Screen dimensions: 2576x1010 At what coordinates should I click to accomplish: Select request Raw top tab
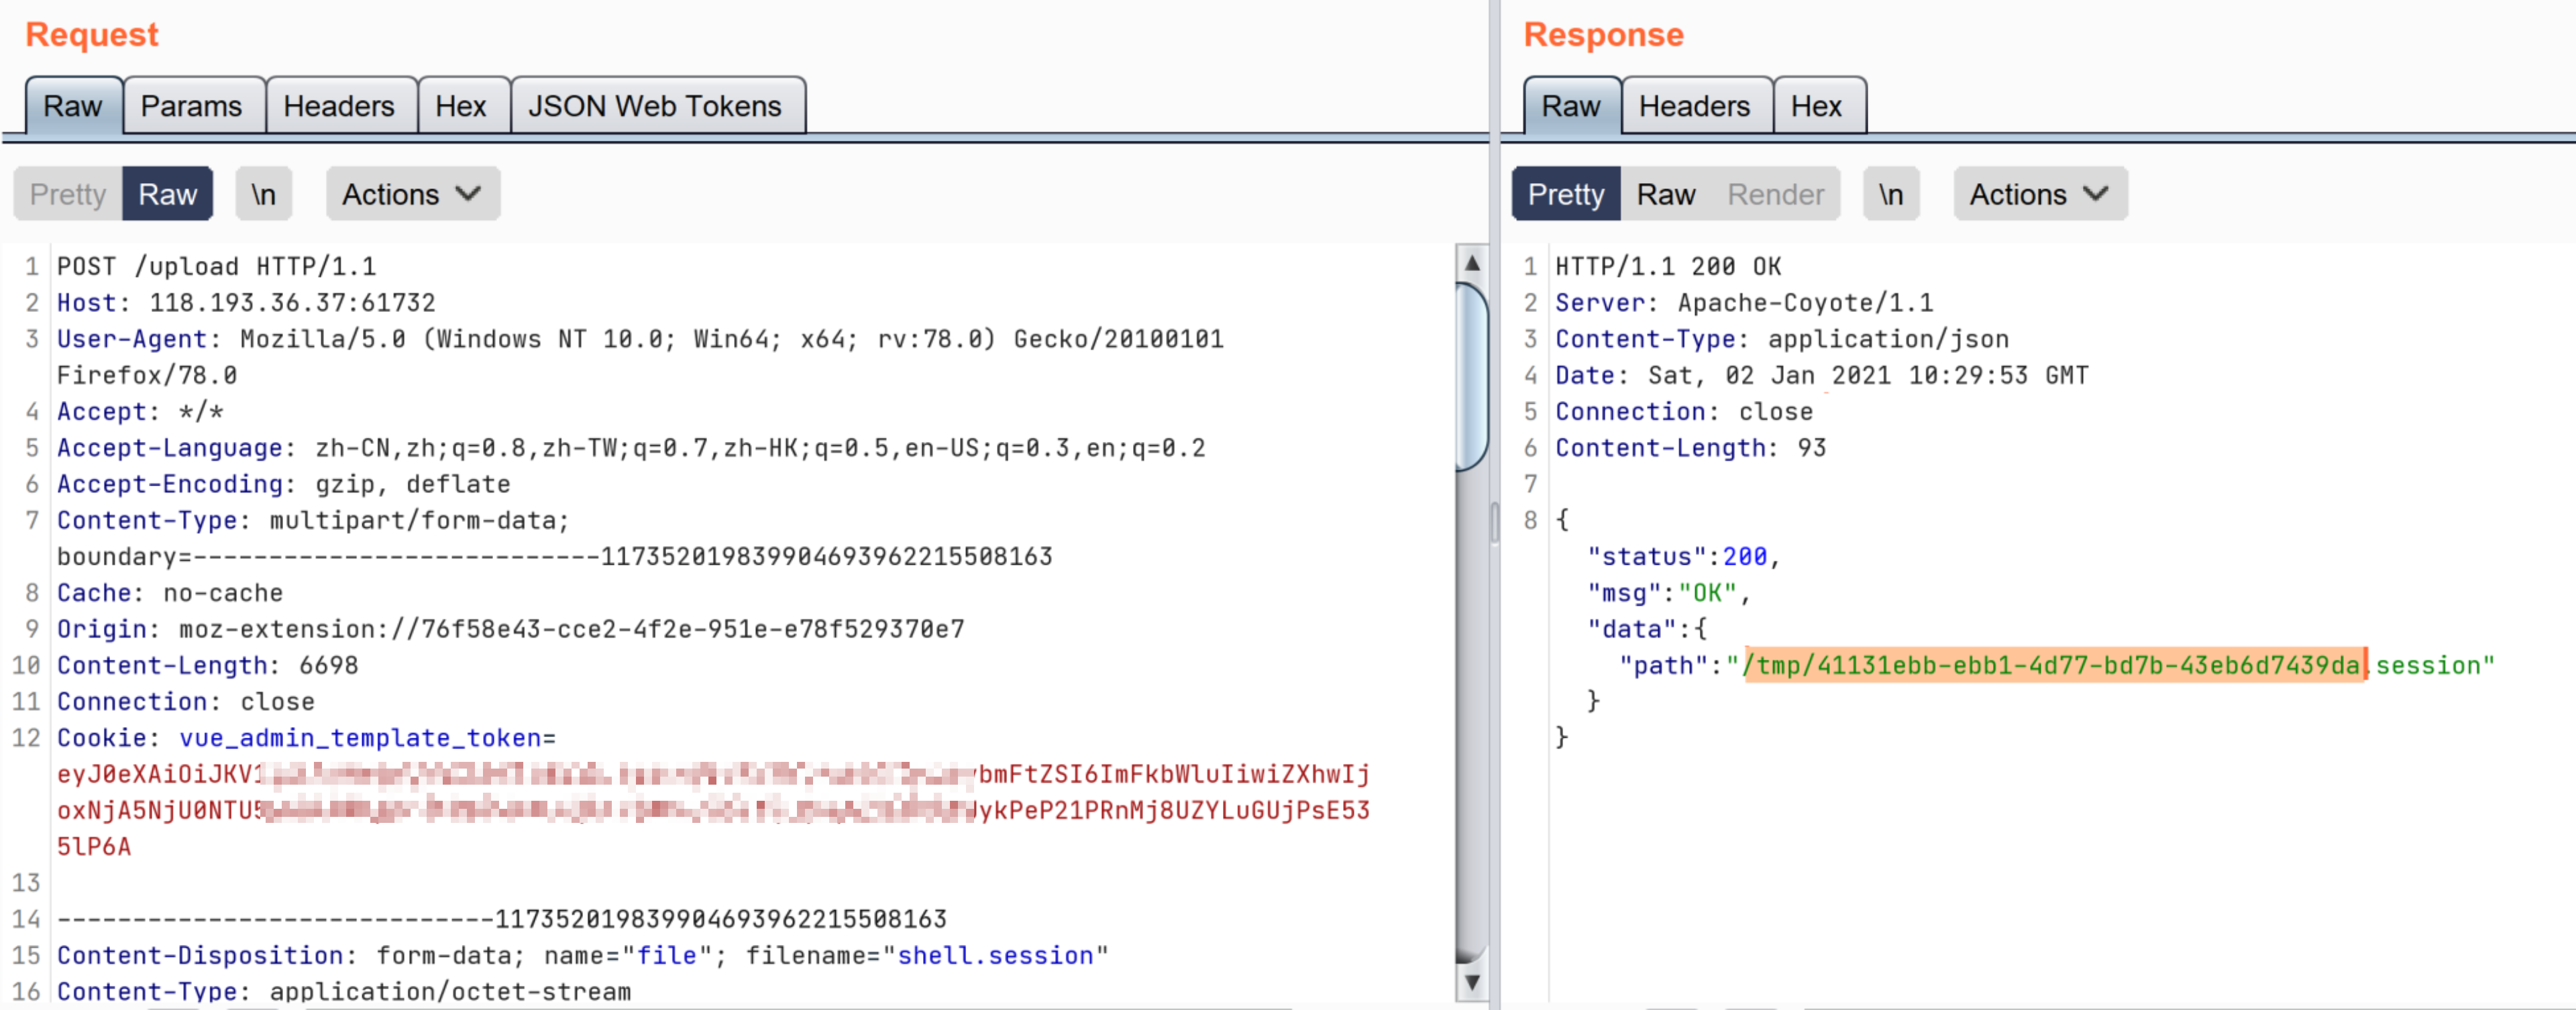tap(73, 106)
